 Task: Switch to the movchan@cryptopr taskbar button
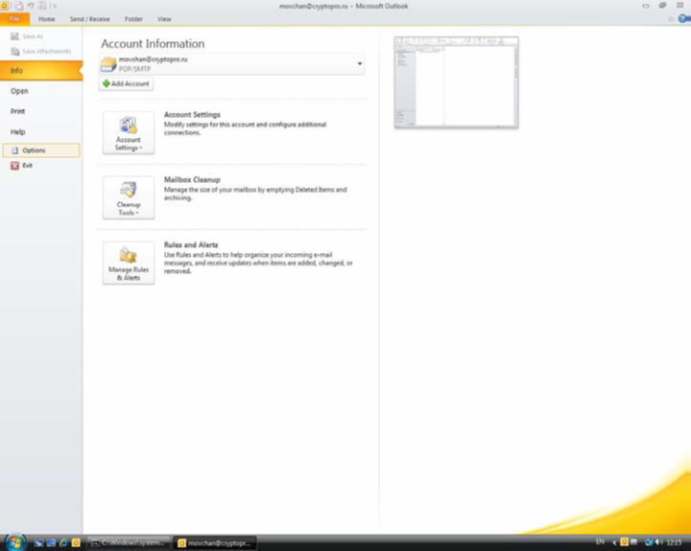[215, 543]
